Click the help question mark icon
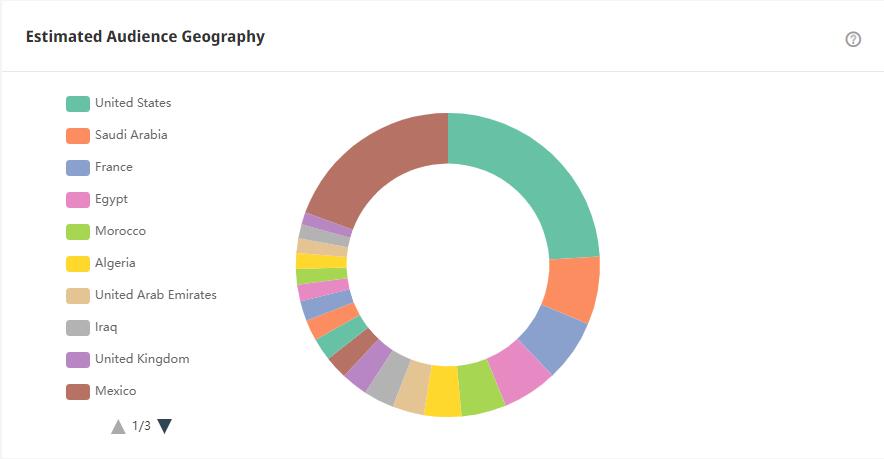The height and width of the screenshot is (459, 884). pos(853,39)
